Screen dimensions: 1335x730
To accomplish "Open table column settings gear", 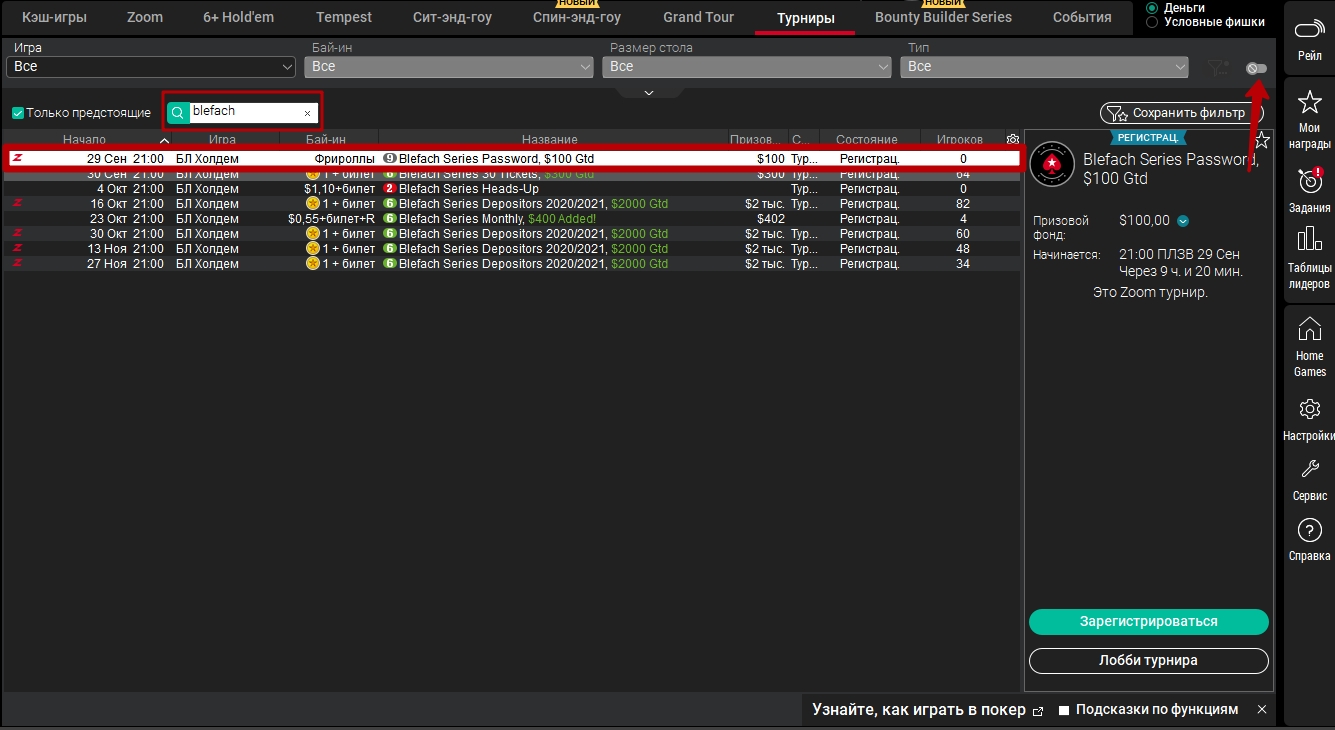I will (x=1013, y=140).
